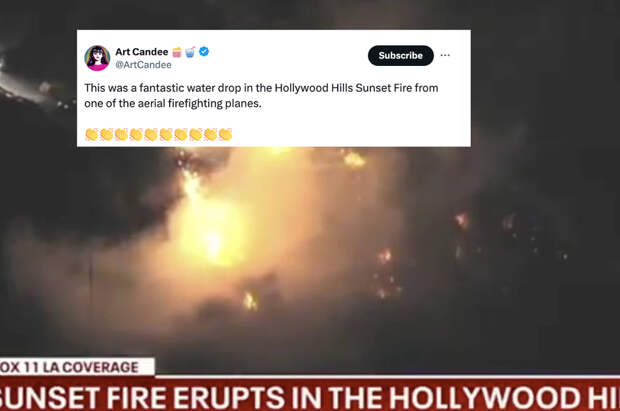Screen dimensions: 620x411
Task: Click the popcorn emoji beside Art Candee
Action: 177,52
